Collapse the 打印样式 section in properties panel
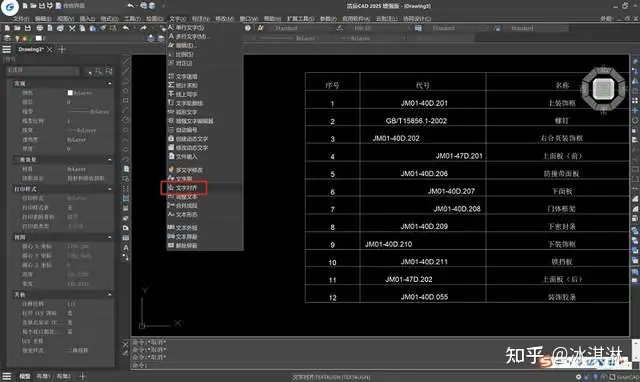The width and height of the screenshot is (640, 382). [109, 189]
